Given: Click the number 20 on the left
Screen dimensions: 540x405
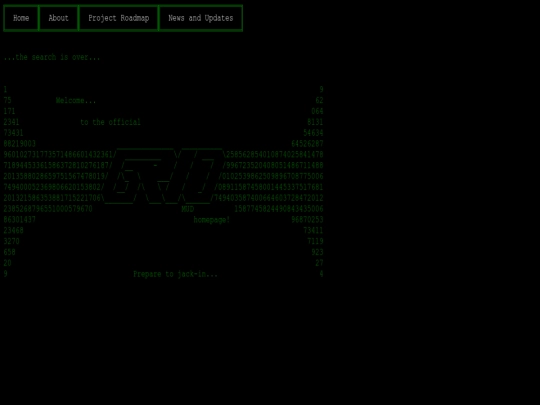Looking at the screenshot, I should point(8,263).
